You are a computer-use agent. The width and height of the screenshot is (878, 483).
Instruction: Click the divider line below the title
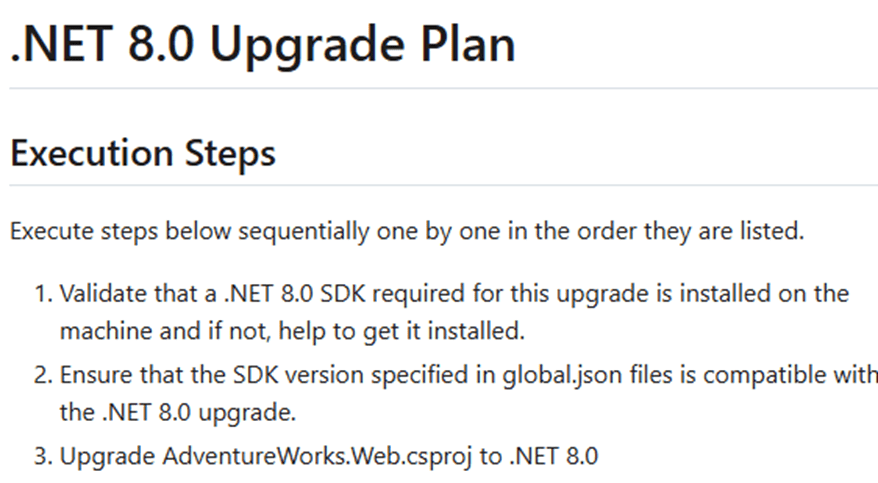[440, 89]
